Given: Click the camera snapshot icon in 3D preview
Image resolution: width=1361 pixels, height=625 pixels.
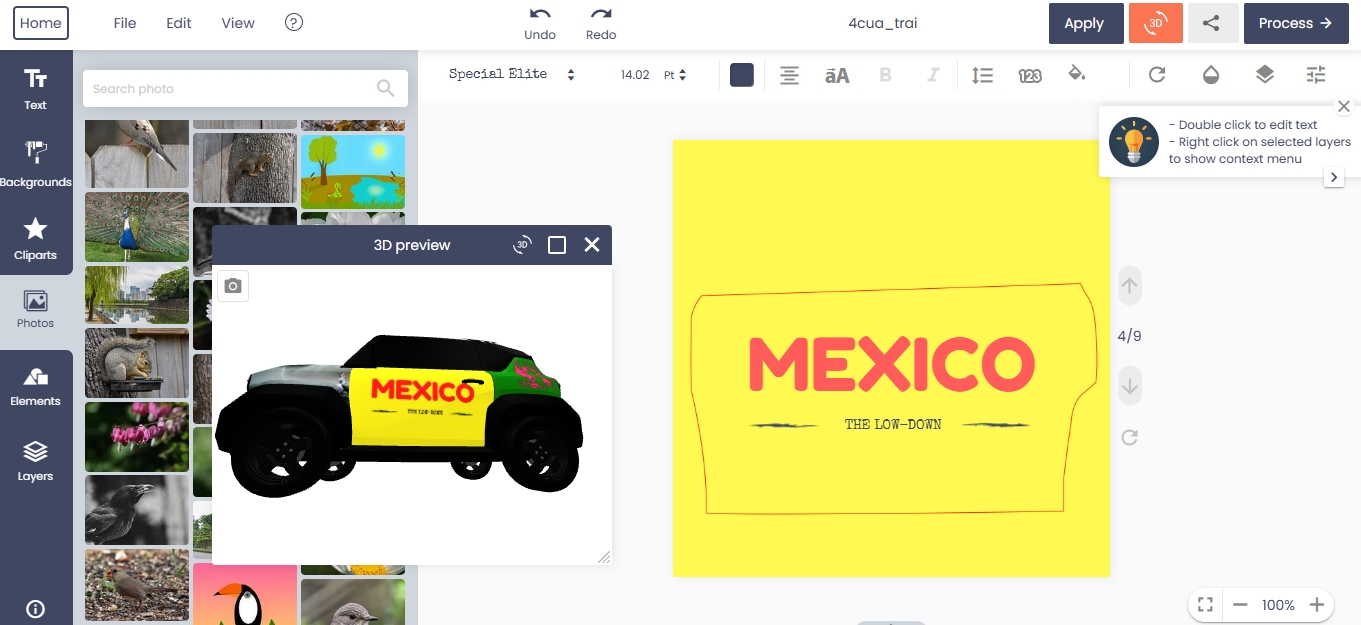Looking at the screenshot, I should pos(233,286).
